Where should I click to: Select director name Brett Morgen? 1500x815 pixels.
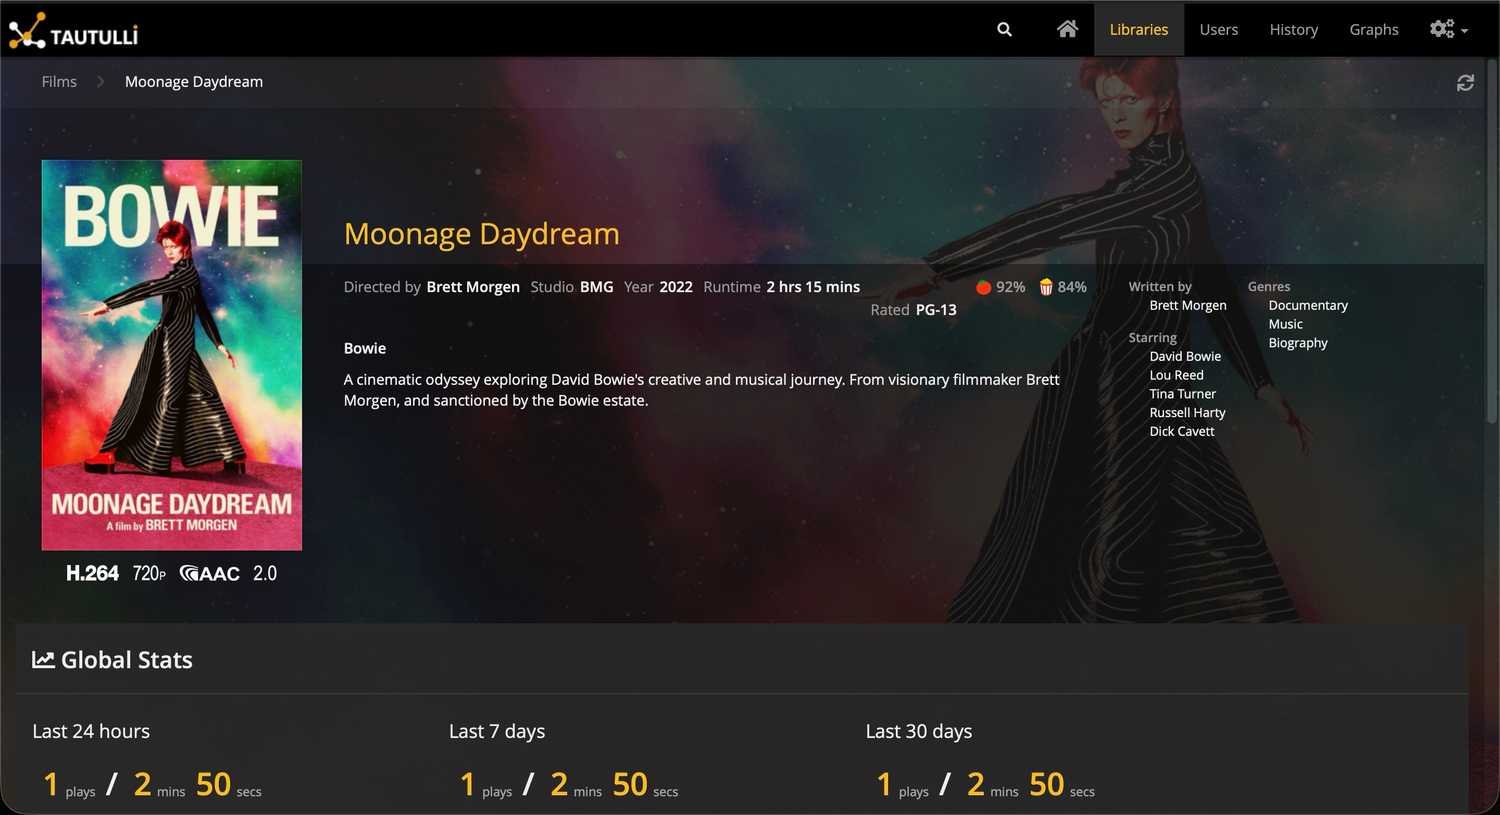pos(473,287)
